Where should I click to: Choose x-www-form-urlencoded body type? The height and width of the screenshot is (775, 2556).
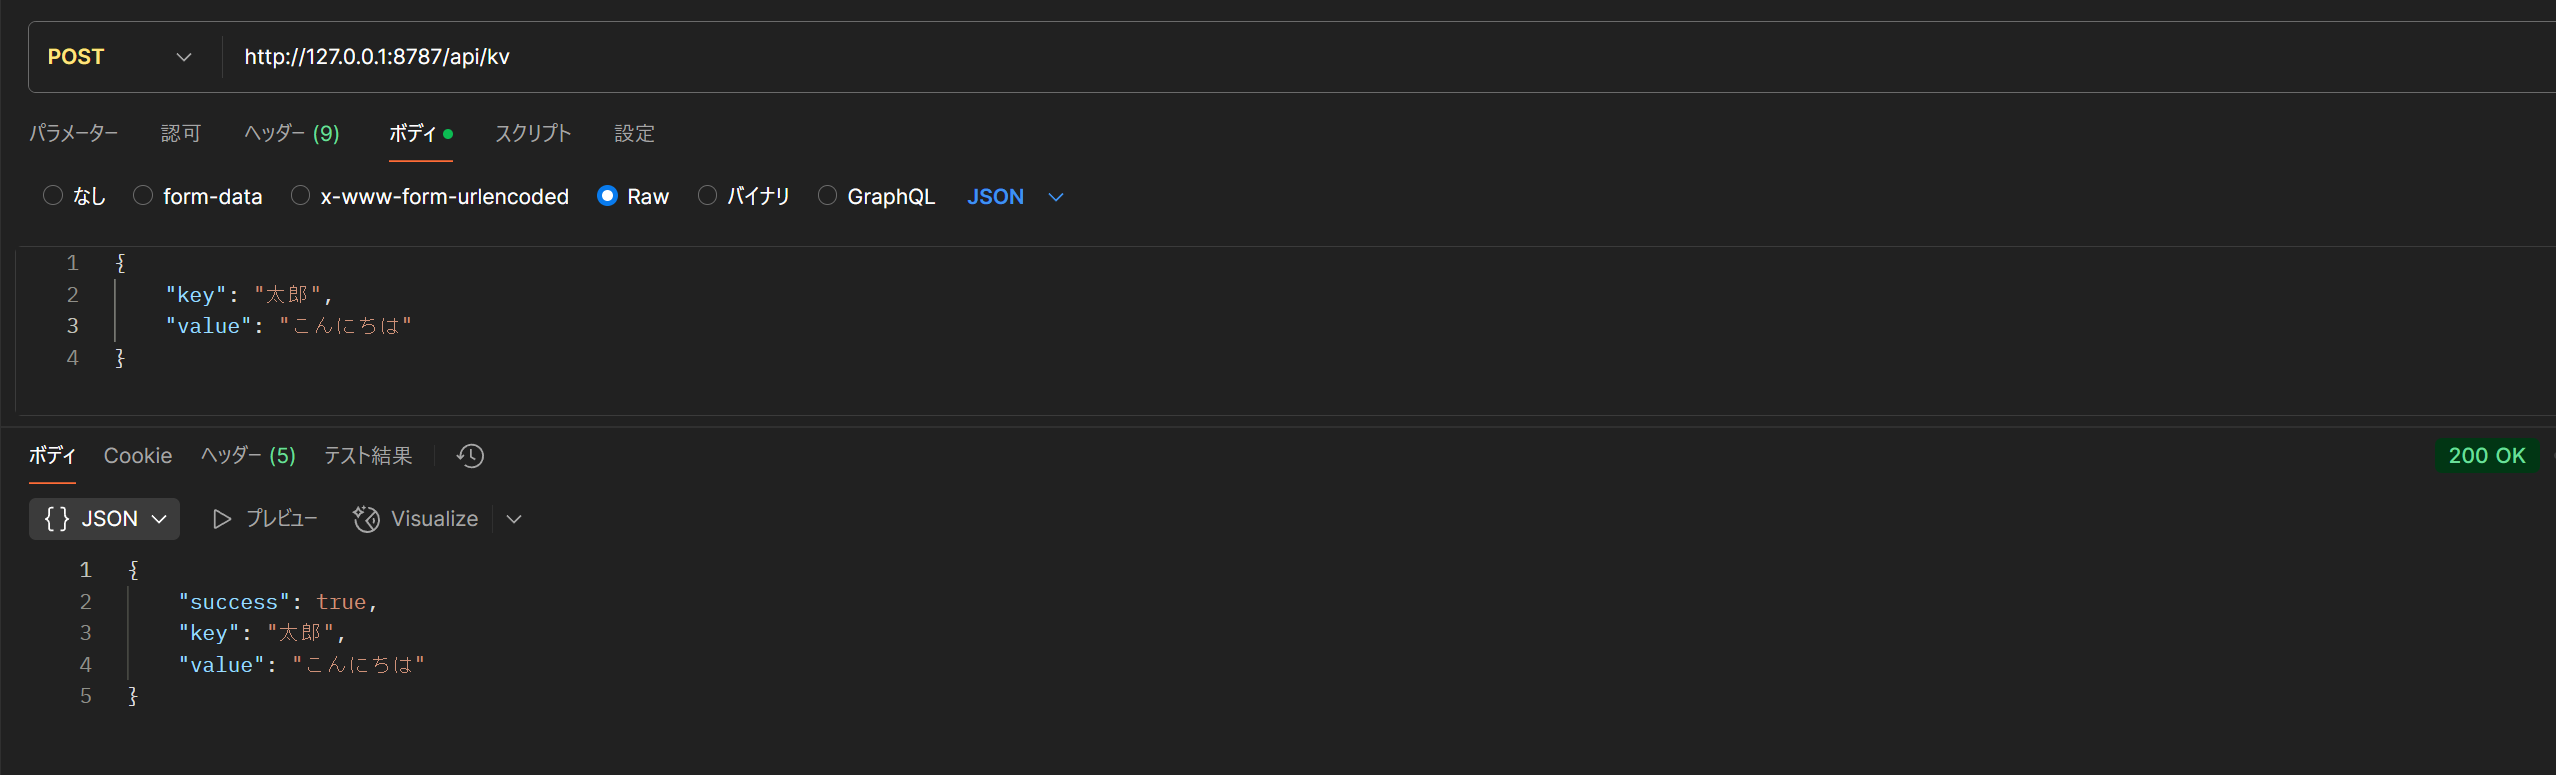click(x=300, y=196)
